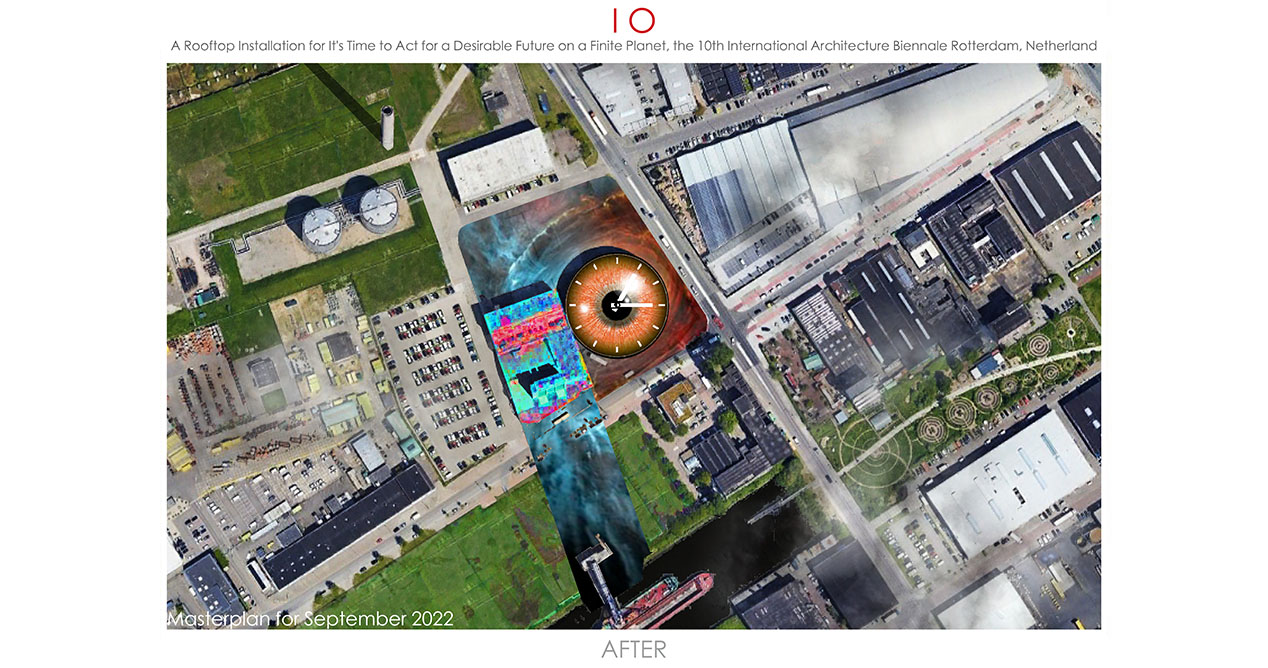Click the "AFTER" label below the image
This screenshot has height=668, width=1268.
pyautogui.click(x=634, y=649)
